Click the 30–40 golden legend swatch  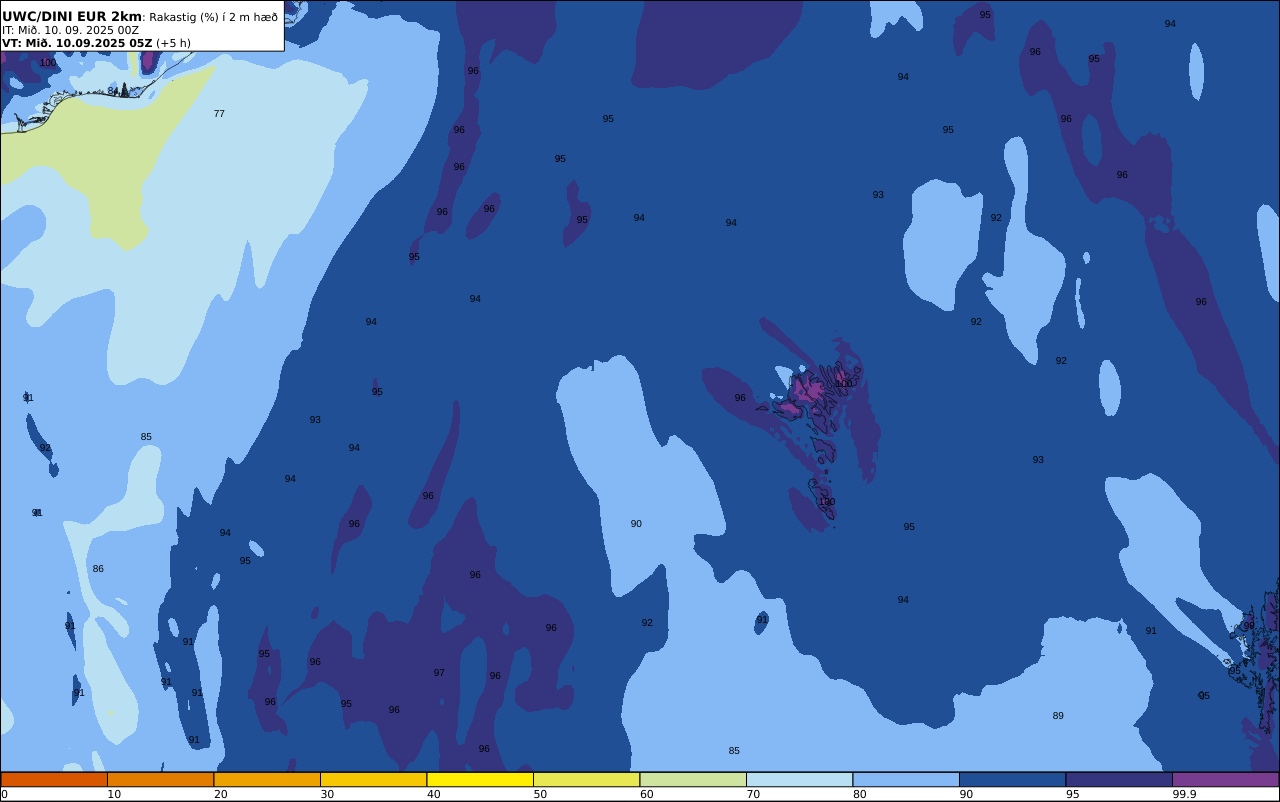pos(373,779)
